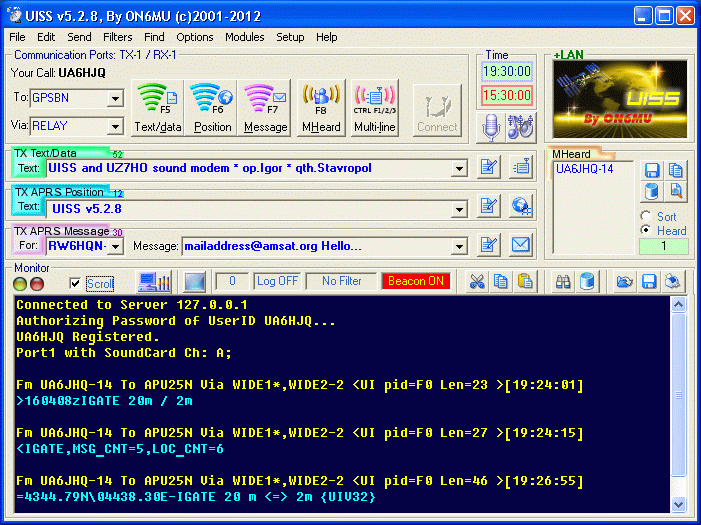Image resolution: width=701 pixels, height=525 pixels.
Task: Click the Log OFF button
Action: [277, 282]
